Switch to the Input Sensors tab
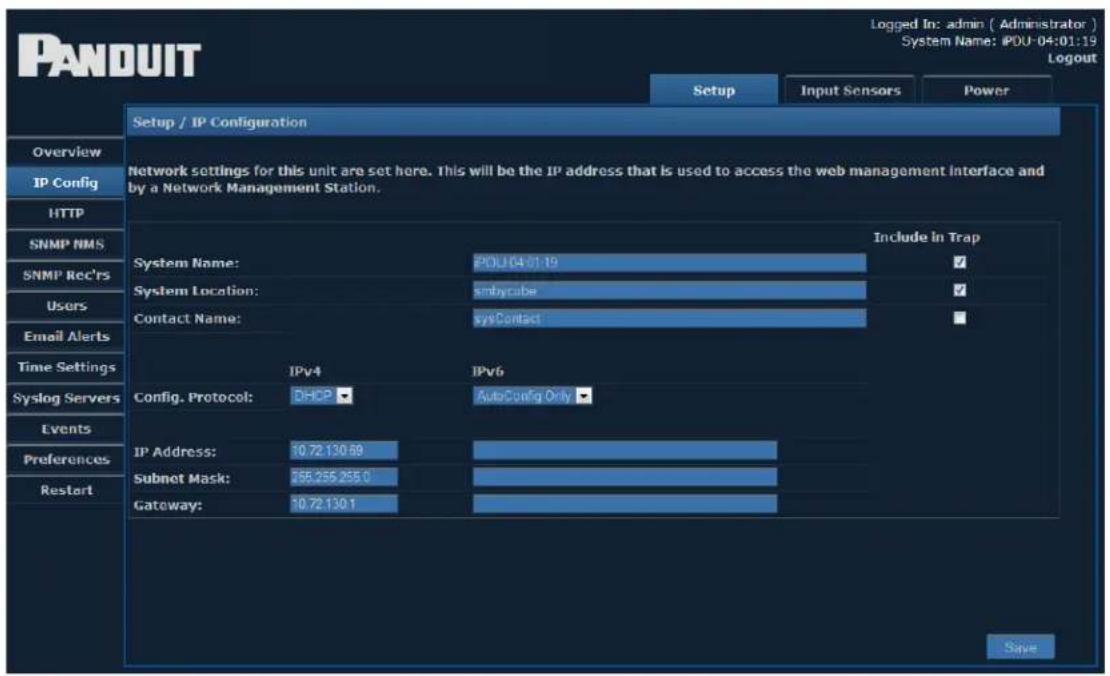Image resolution: width=1110 pixels, height=676 pixels. [850, 90]
